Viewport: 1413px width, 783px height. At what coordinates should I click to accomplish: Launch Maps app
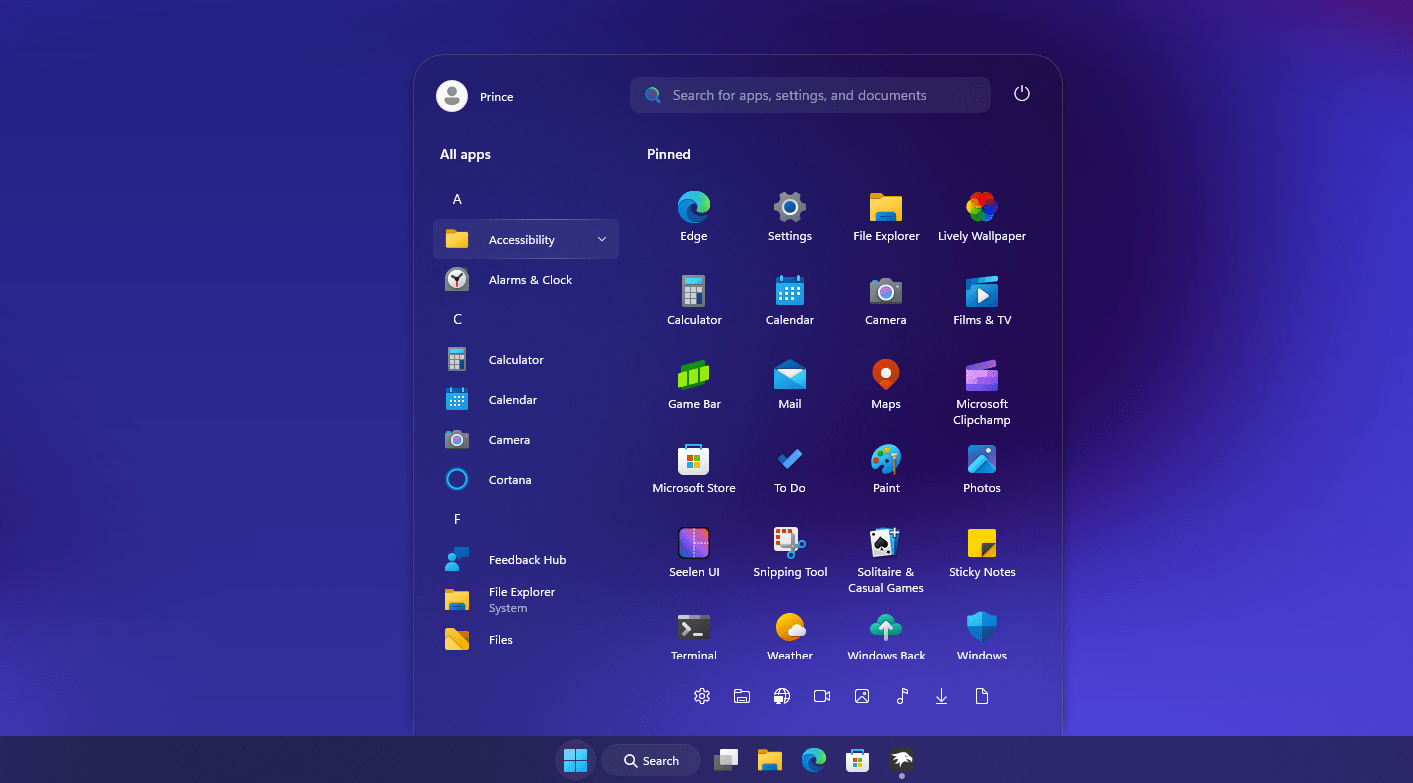[x=886, y=385]
